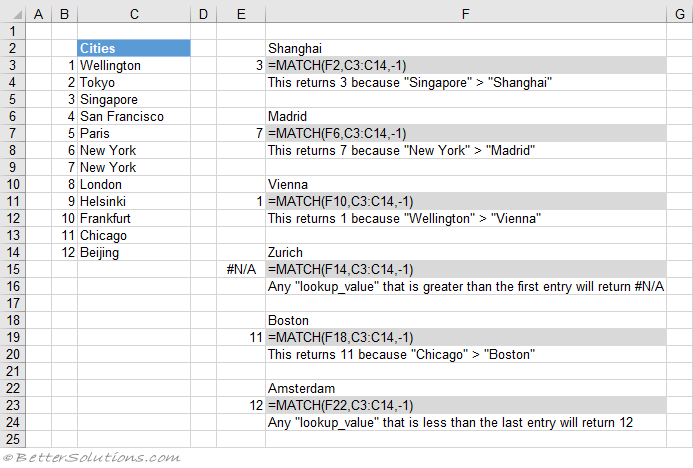Select New York cell numbered 6

pyautogui.click(x=134, y=150)
